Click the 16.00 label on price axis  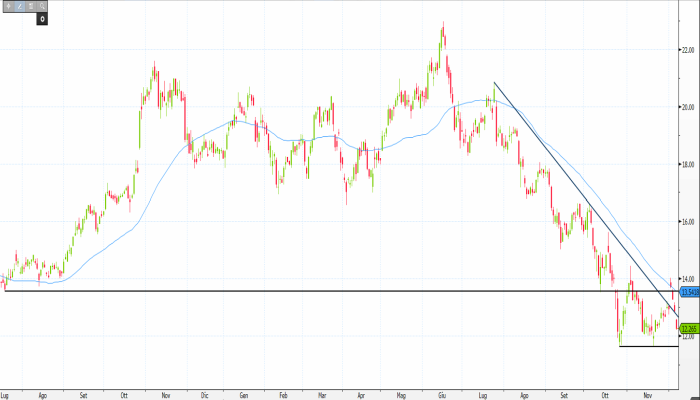point(688,221)
